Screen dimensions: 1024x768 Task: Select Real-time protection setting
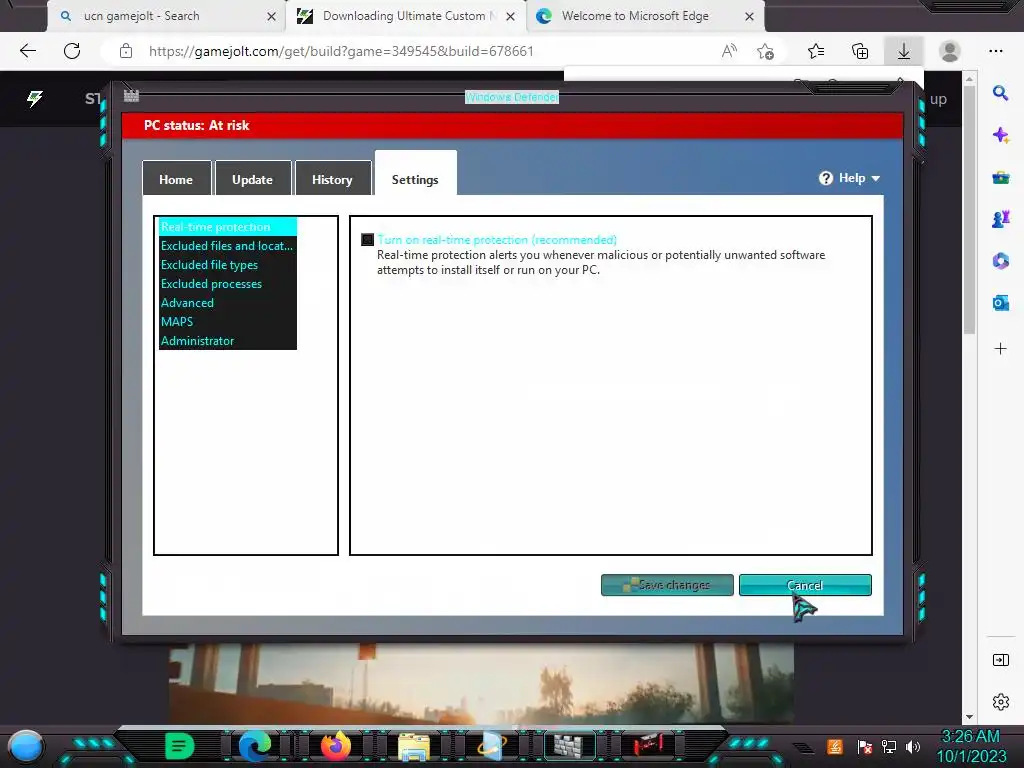pyautogui.click(x=228, y=227)
